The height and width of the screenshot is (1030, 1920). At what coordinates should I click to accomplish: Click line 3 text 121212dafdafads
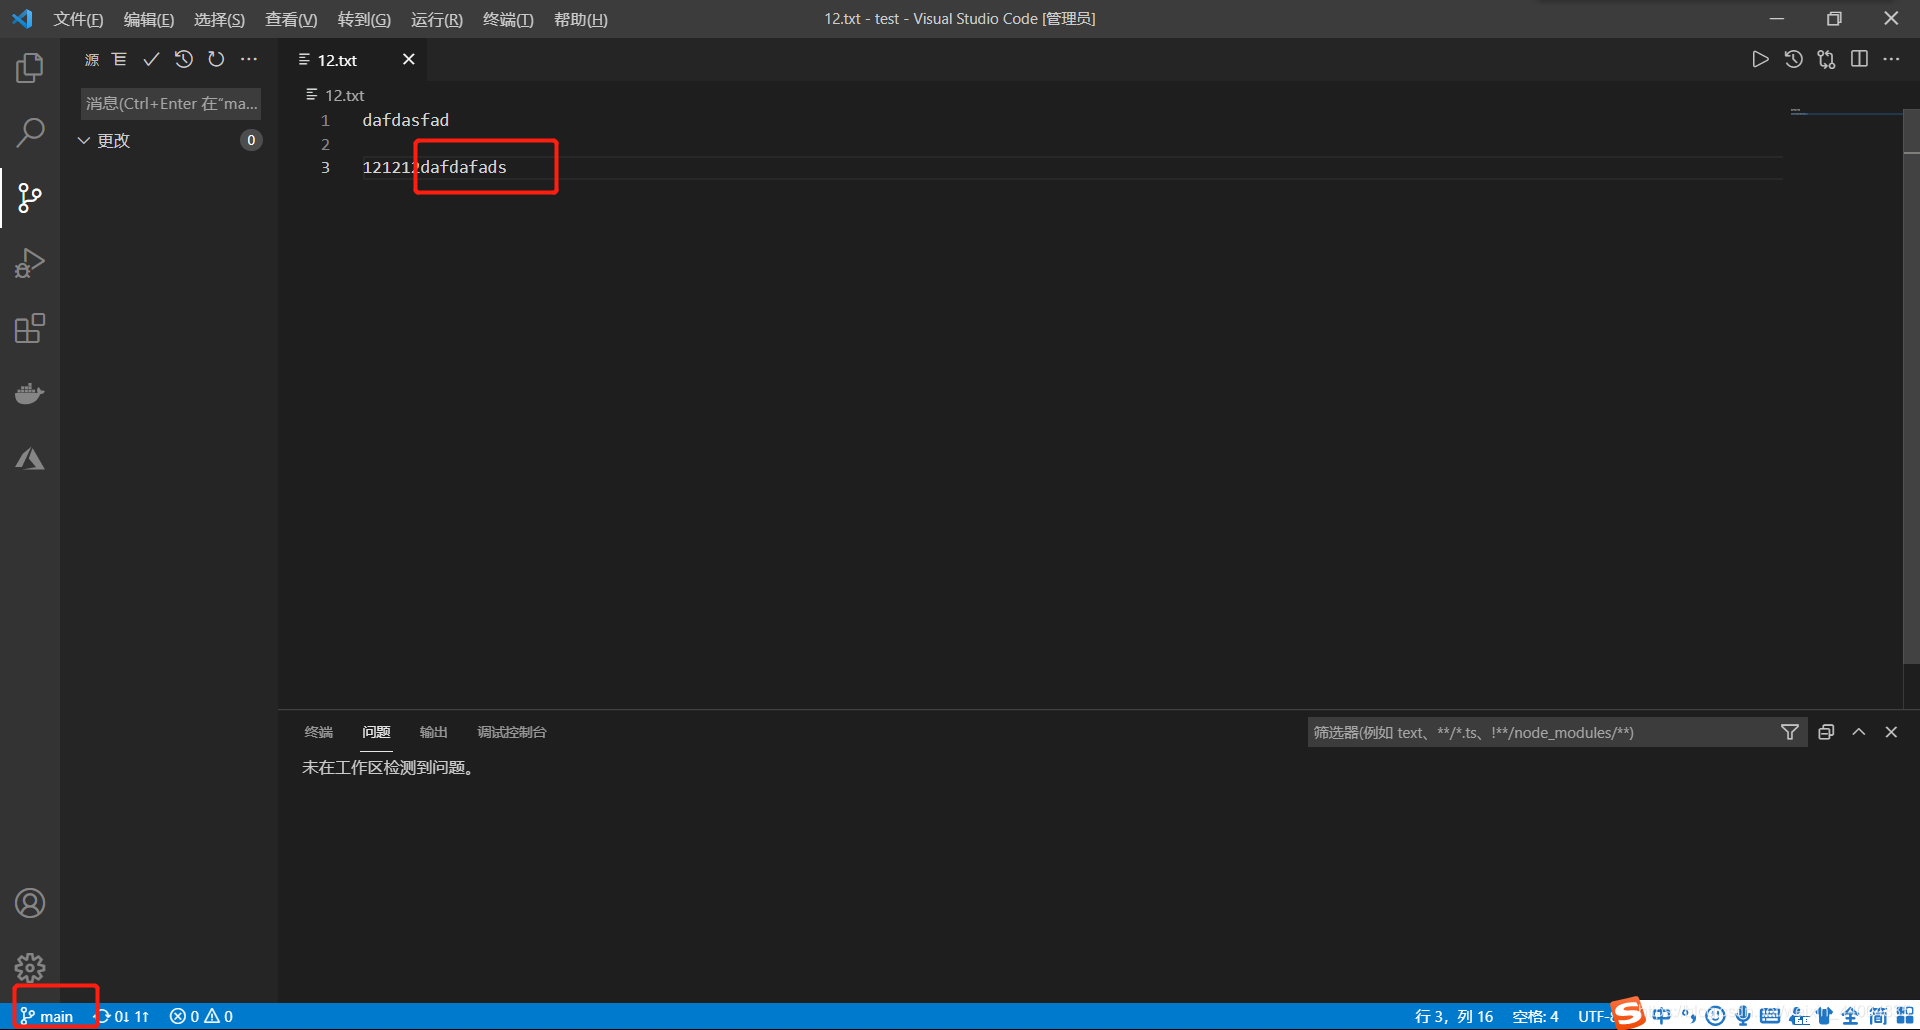434,167
